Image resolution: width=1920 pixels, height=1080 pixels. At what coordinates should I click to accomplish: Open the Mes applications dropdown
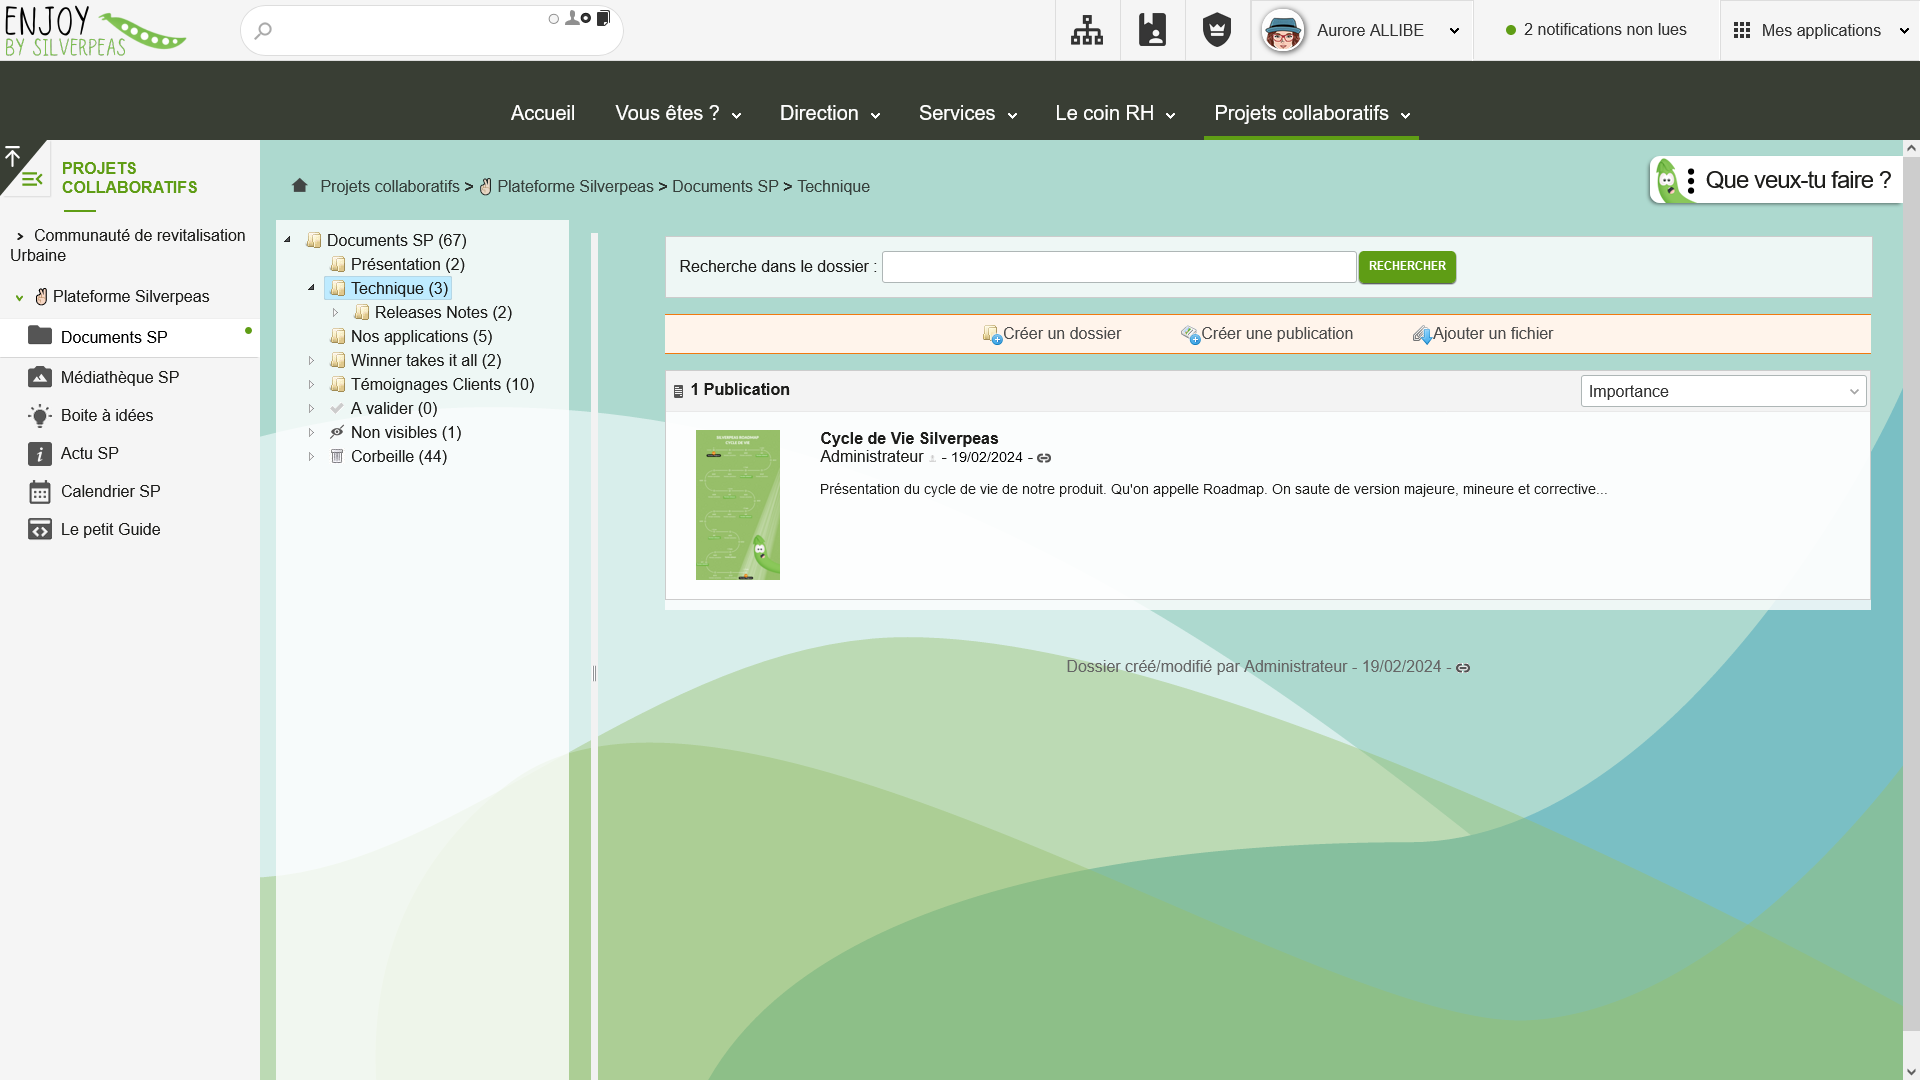(1904, 31)
